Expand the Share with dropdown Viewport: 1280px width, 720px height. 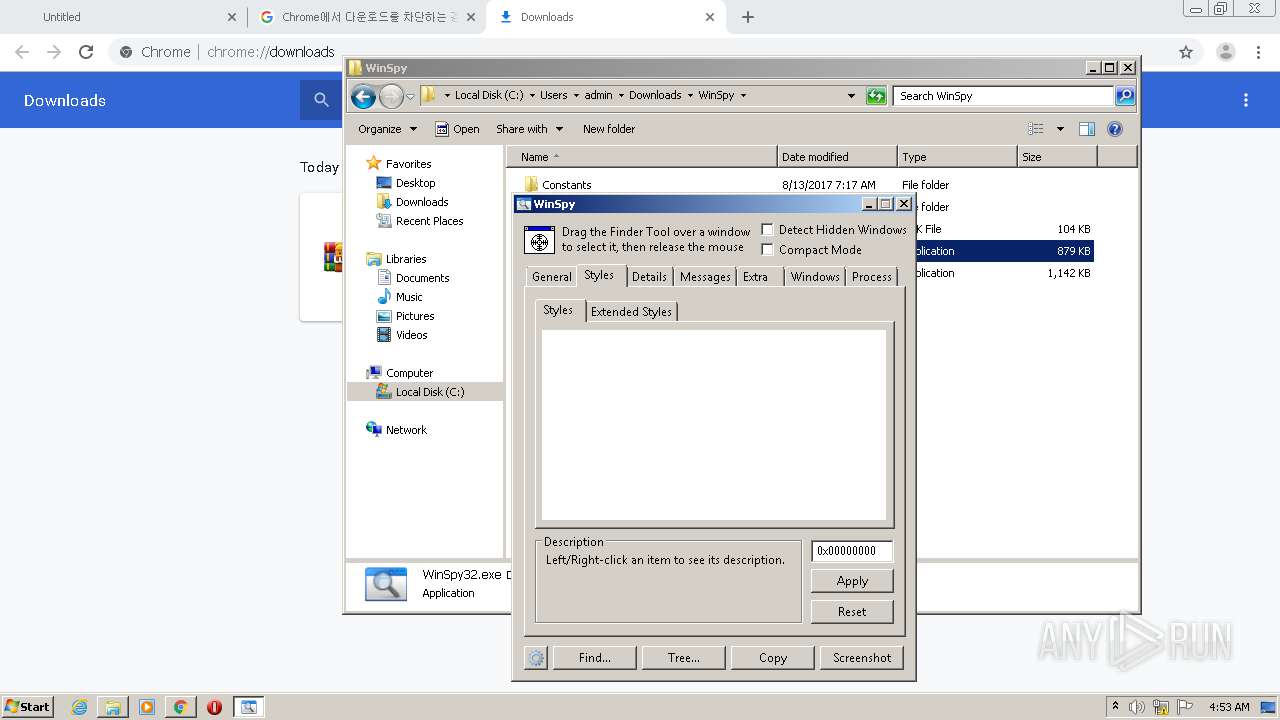point(529,129)
